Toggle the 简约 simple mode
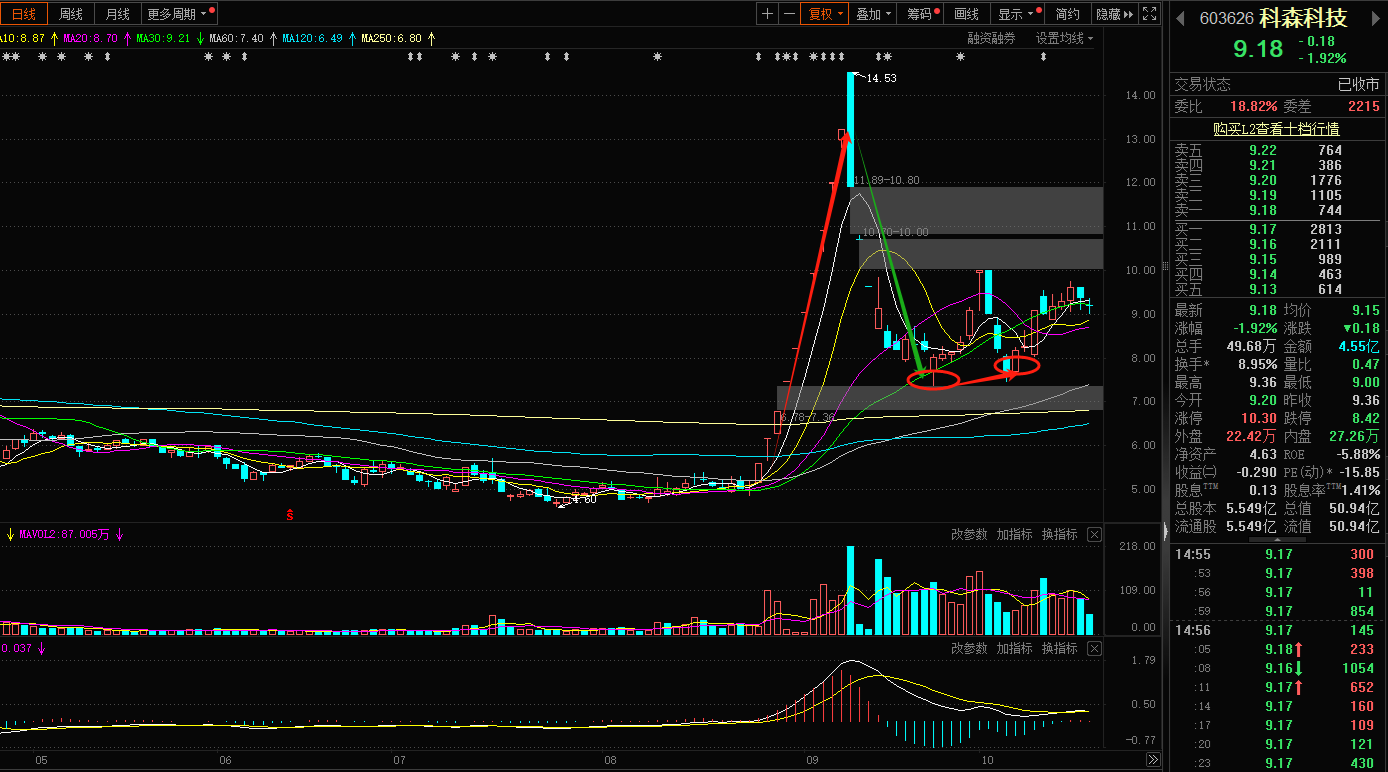 (1067, 14)
